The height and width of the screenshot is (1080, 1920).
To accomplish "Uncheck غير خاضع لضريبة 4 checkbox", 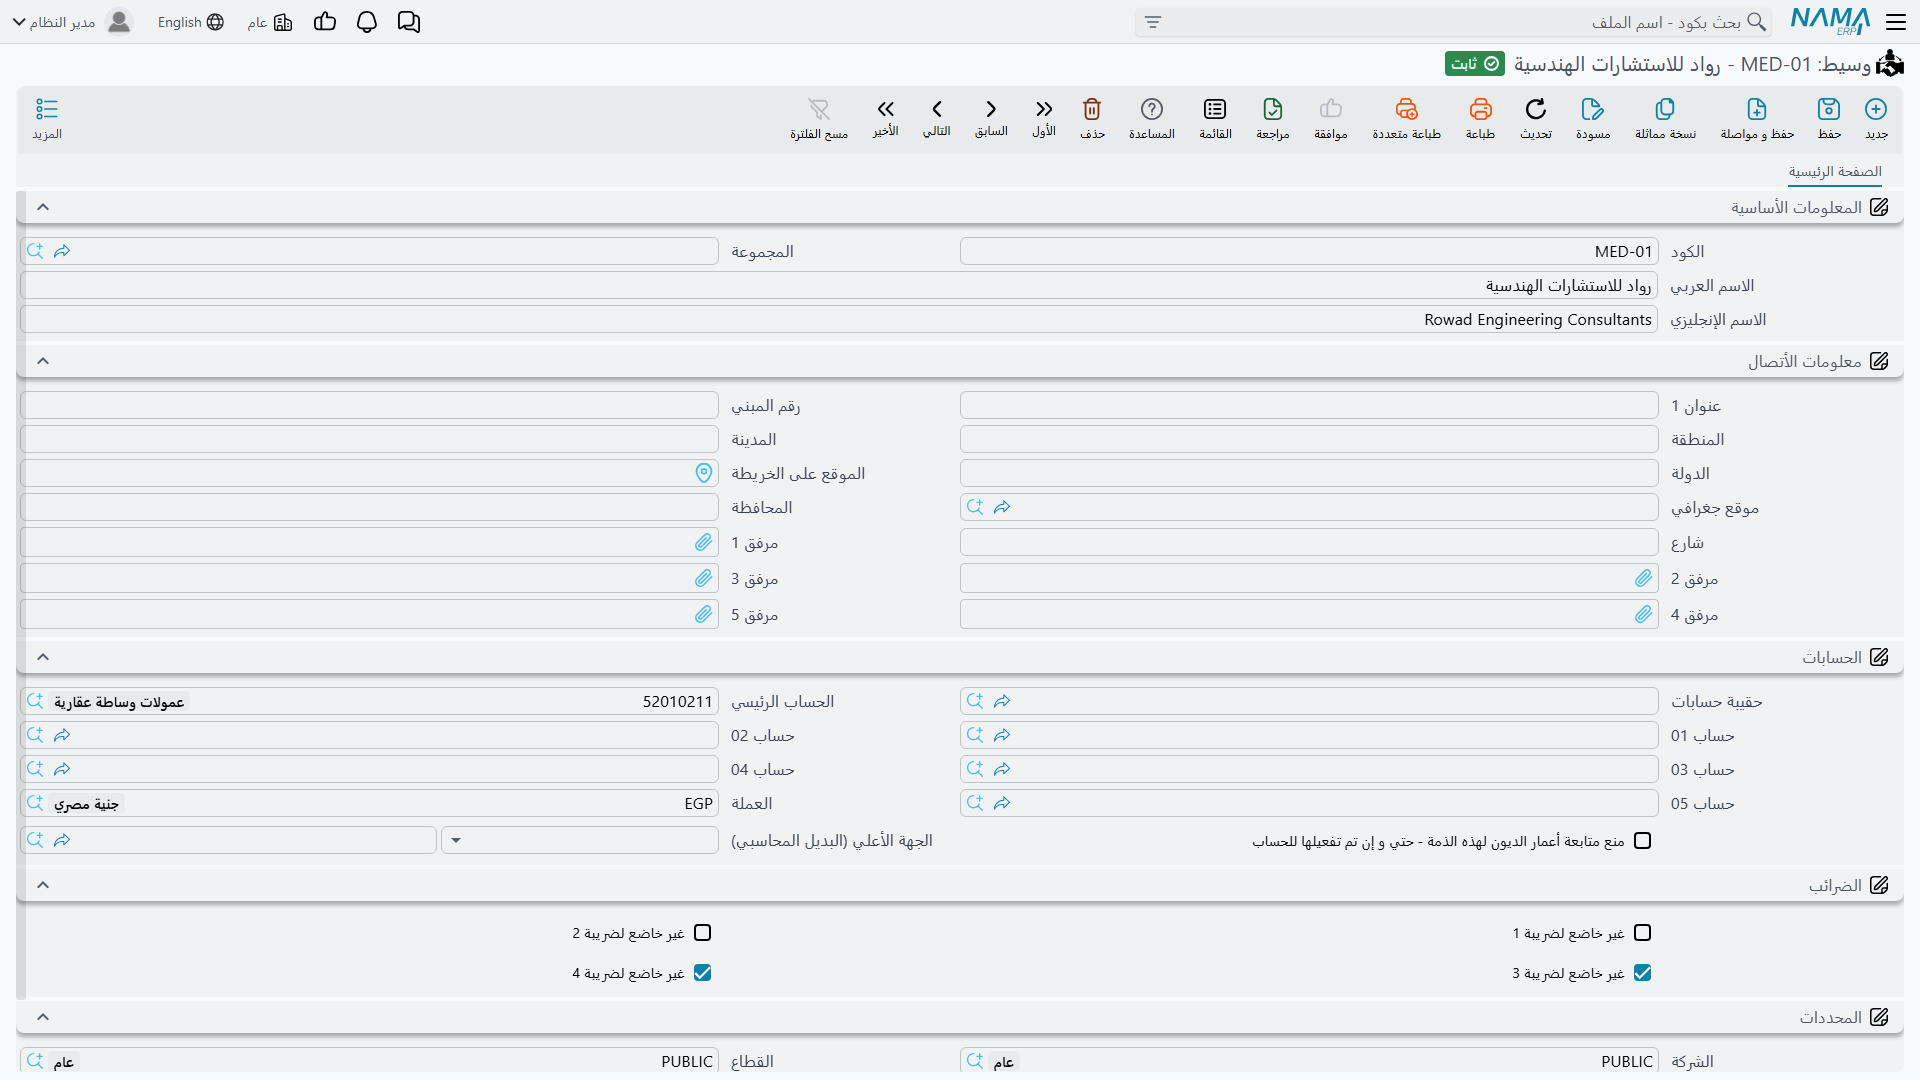I will 702,973.
